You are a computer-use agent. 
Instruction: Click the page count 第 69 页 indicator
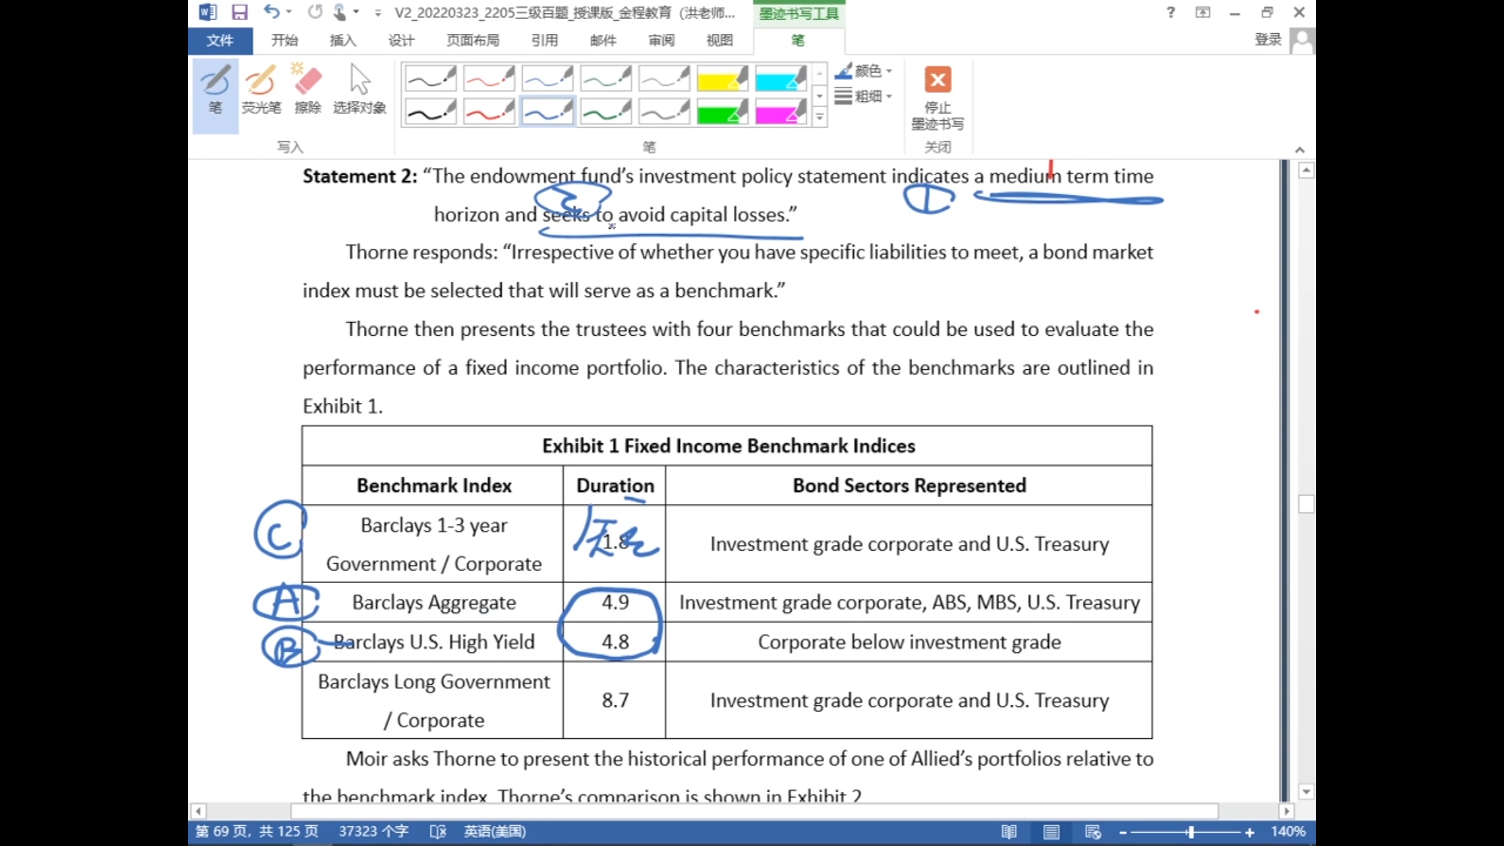coord(256,832)
